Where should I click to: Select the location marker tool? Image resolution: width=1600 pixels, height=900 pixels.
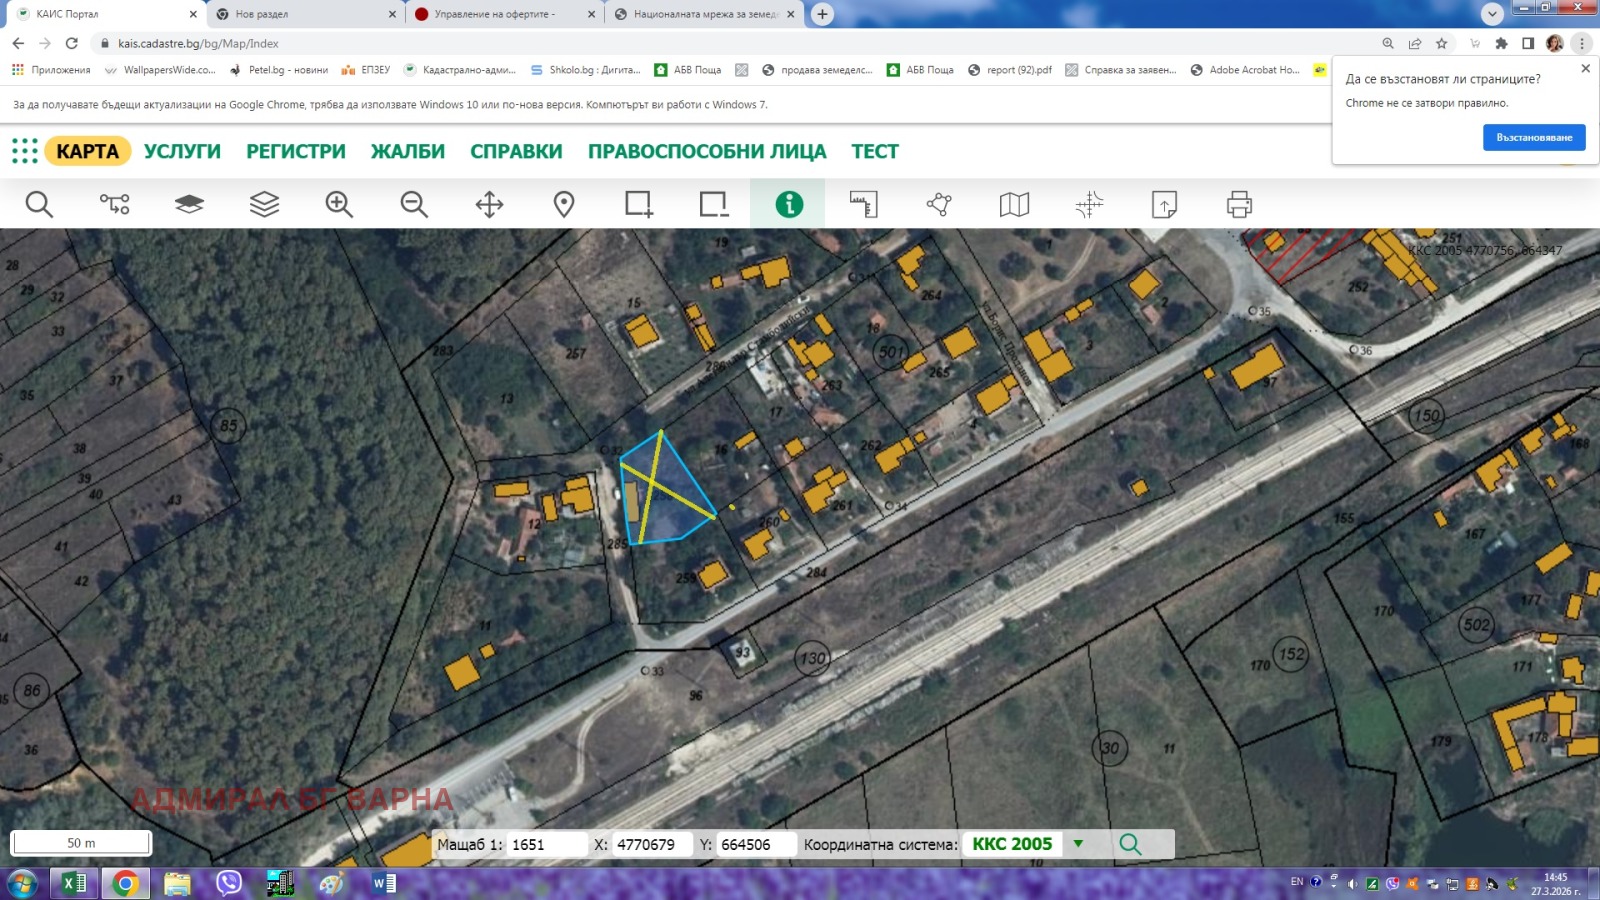[x=563, y=203]
